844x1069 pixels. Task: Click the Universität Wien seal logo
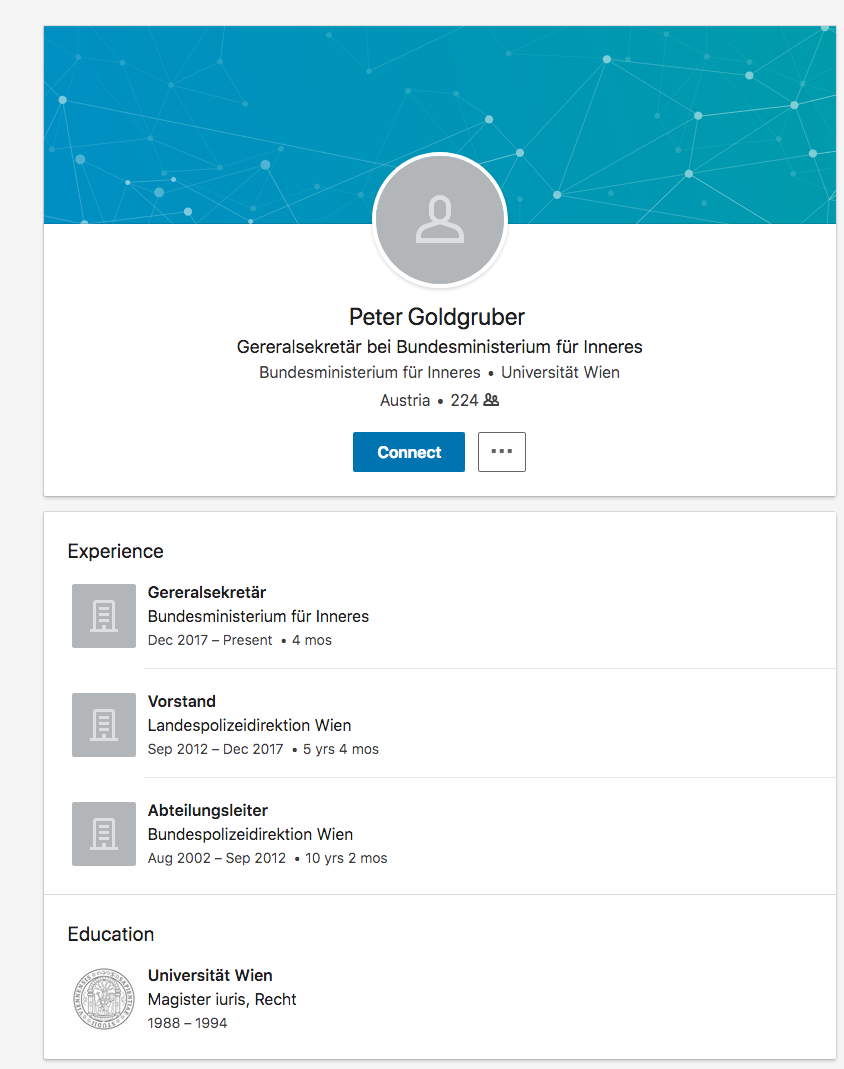(104, 999)
